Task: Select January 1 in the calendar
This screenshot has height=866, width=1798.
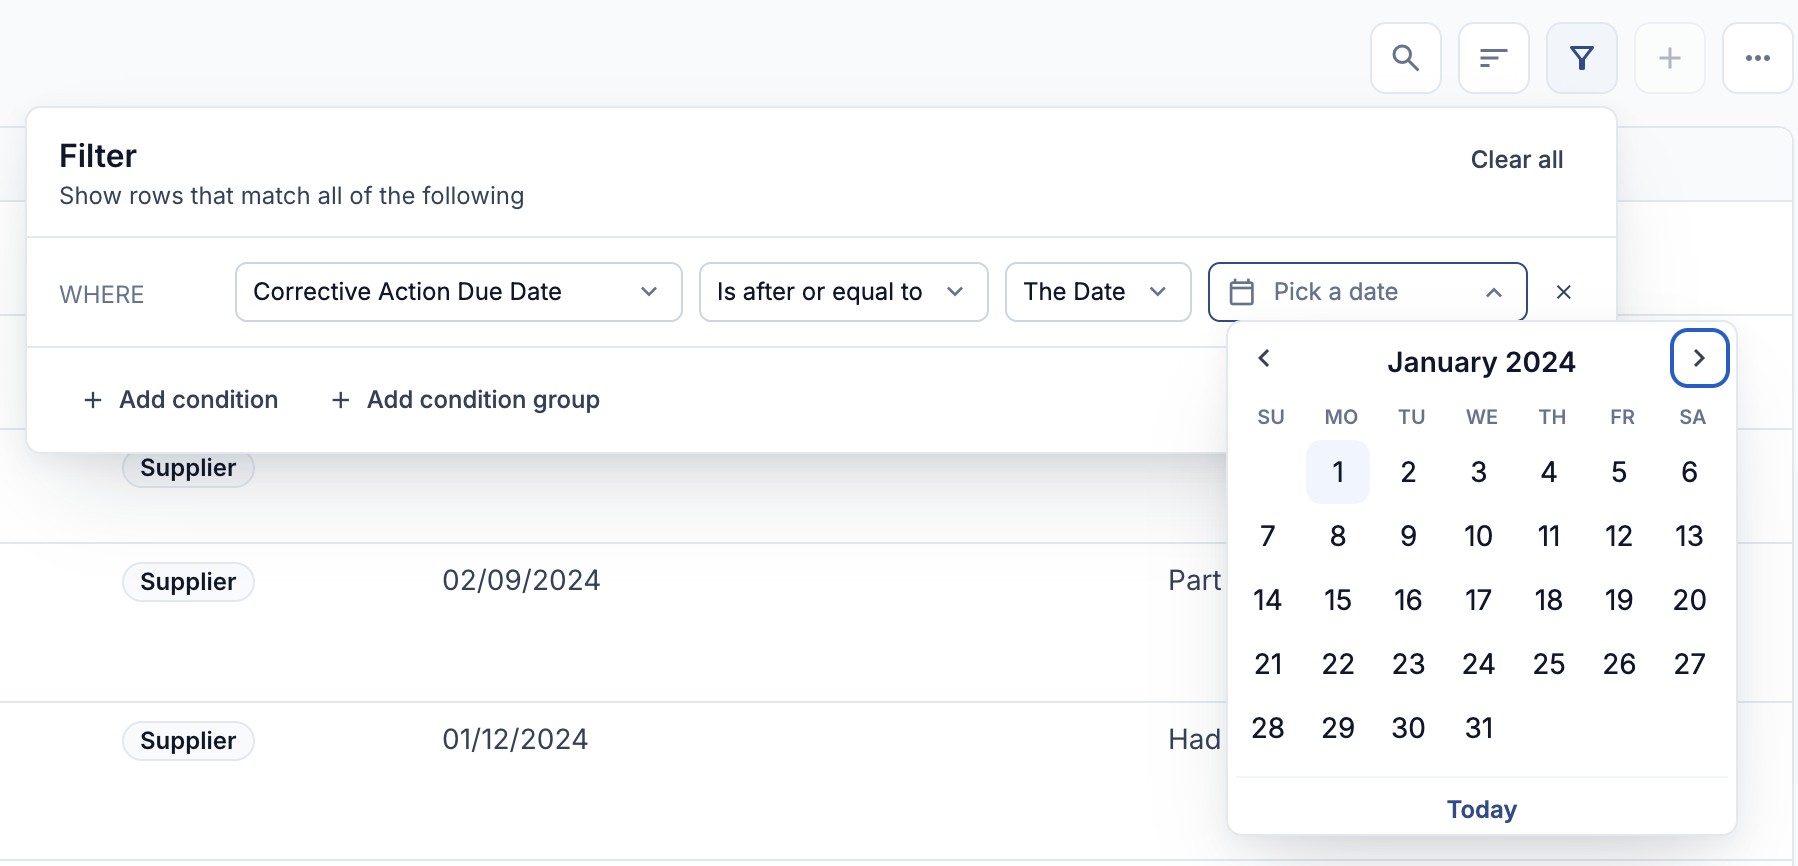Action: tap(1337, 472)
